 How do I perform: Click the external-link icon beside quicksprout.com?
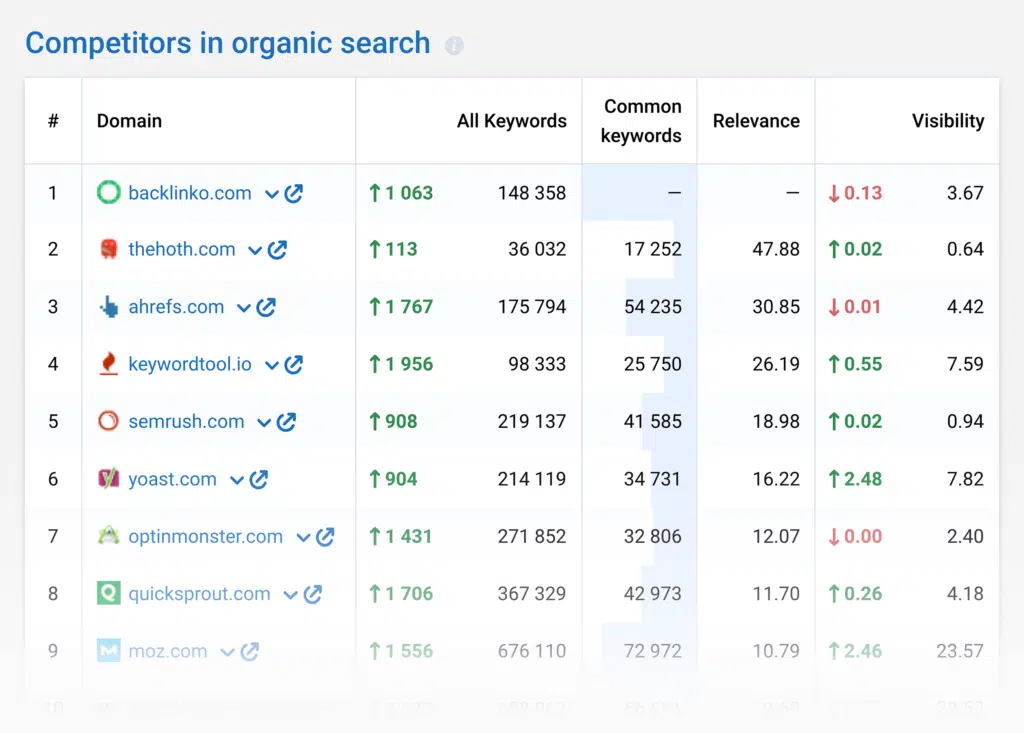click(313, 594)
